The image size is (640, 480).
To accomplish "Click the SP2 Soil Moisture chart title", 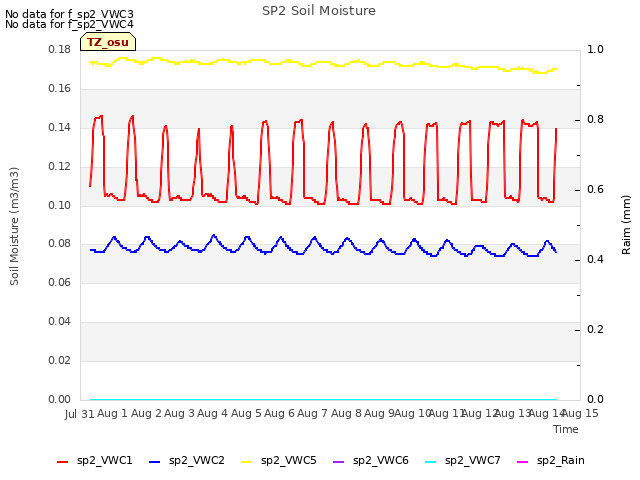I will pos(319,11).
